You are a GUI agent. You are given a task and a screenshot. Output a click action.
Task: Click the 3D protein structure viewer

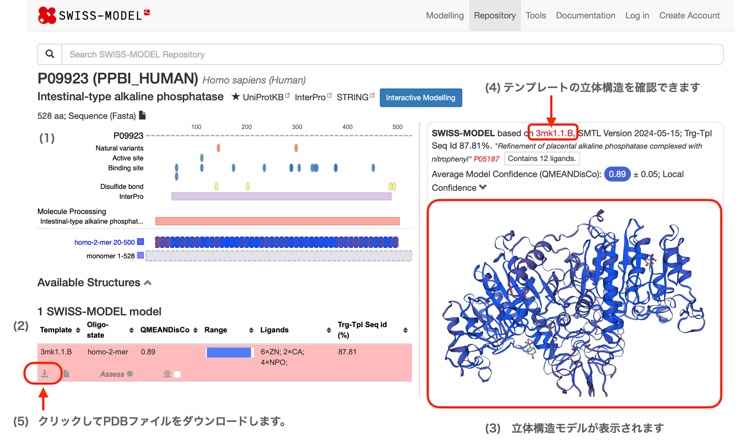pyautogui.click(x=574, y=304)
